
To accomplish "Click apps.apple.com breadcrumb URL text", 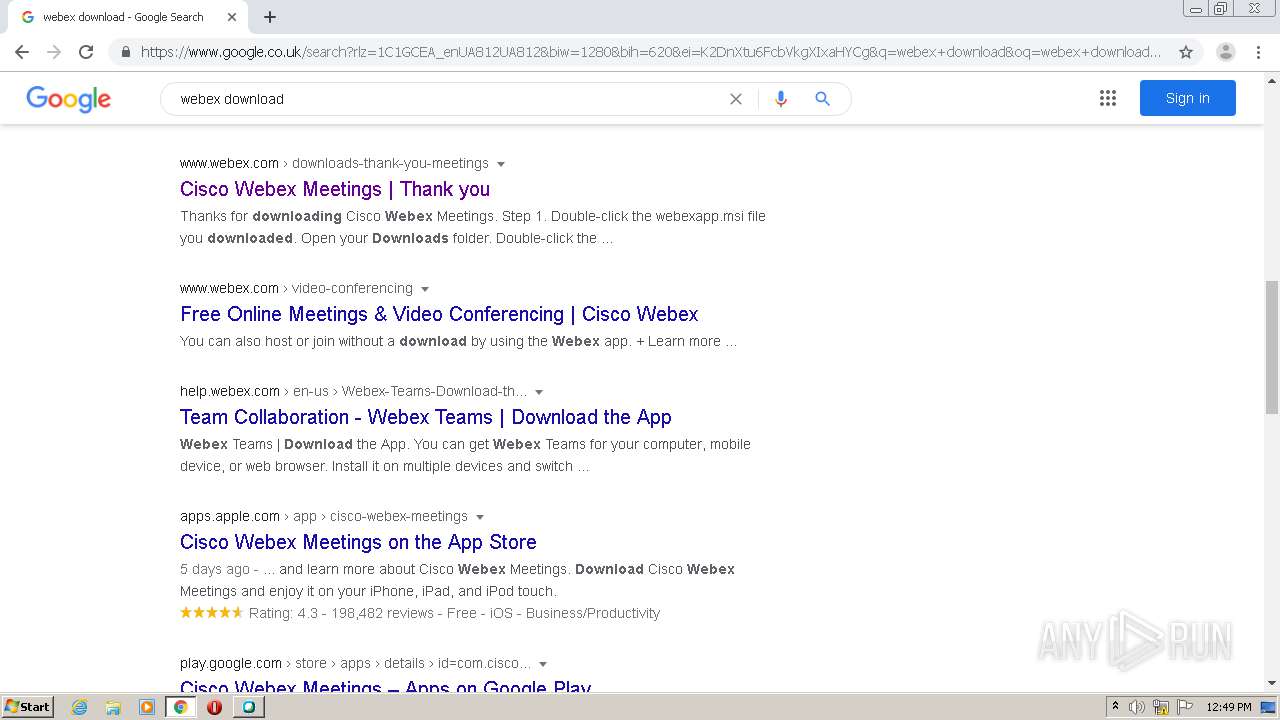I will (x=324, y=516).
